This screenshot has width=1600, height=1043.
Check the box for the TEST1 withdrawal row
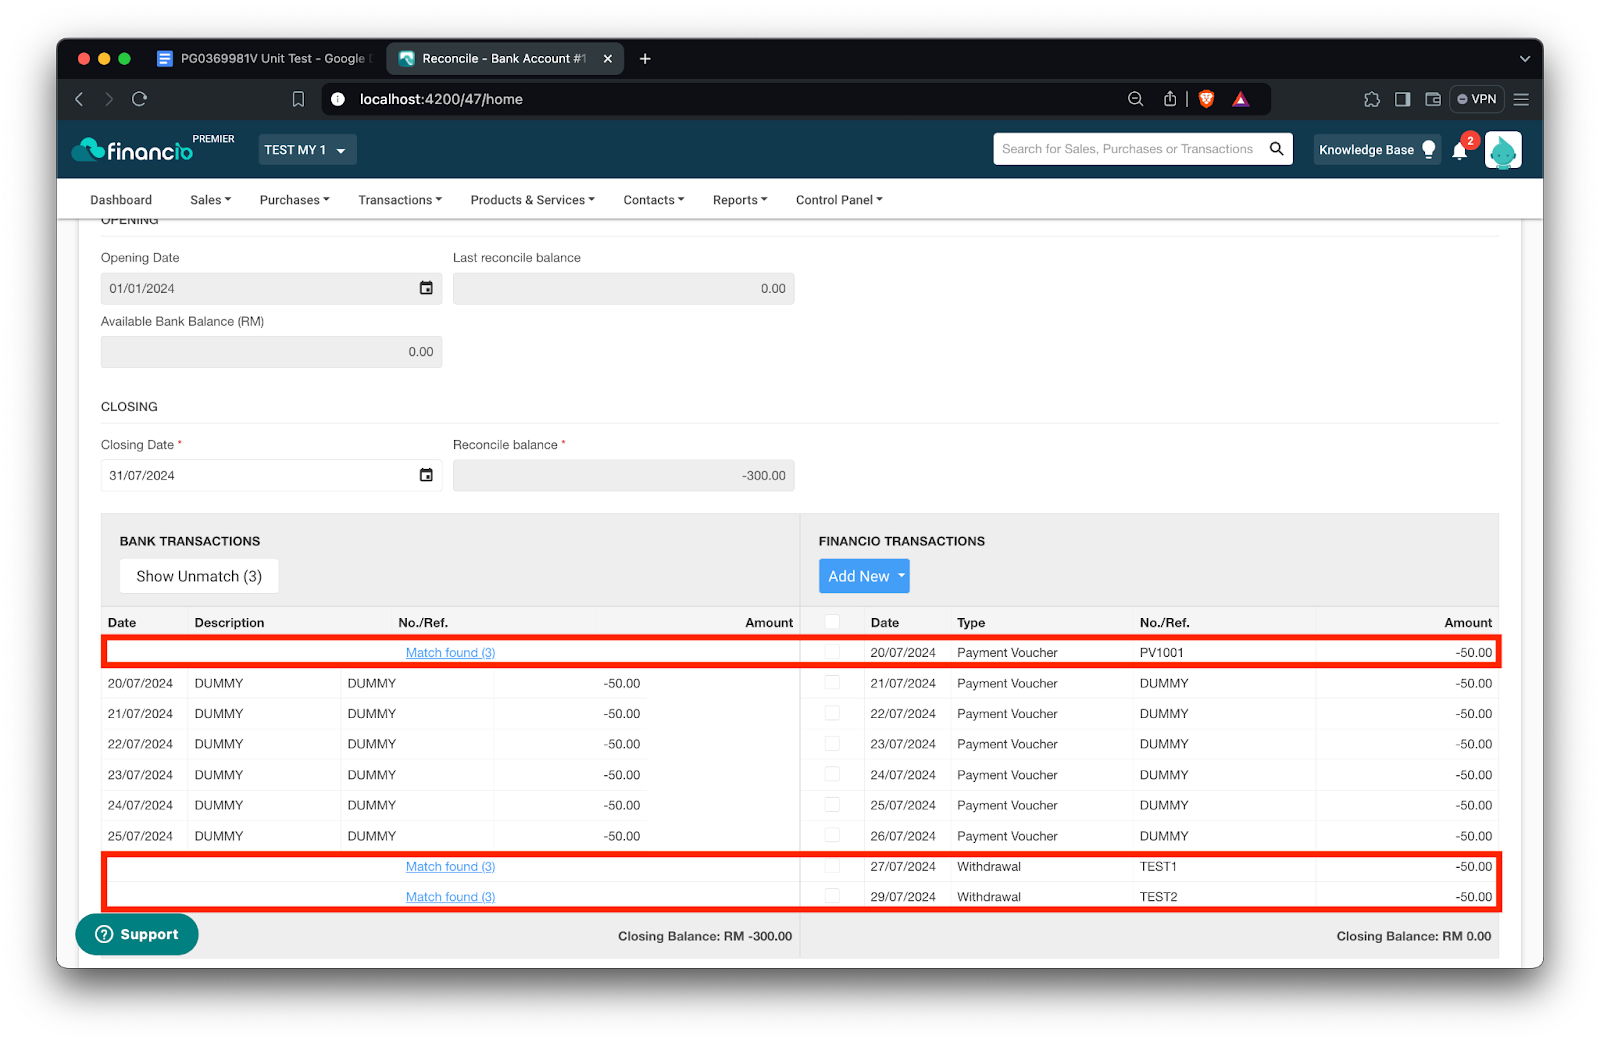click(832, 866)
